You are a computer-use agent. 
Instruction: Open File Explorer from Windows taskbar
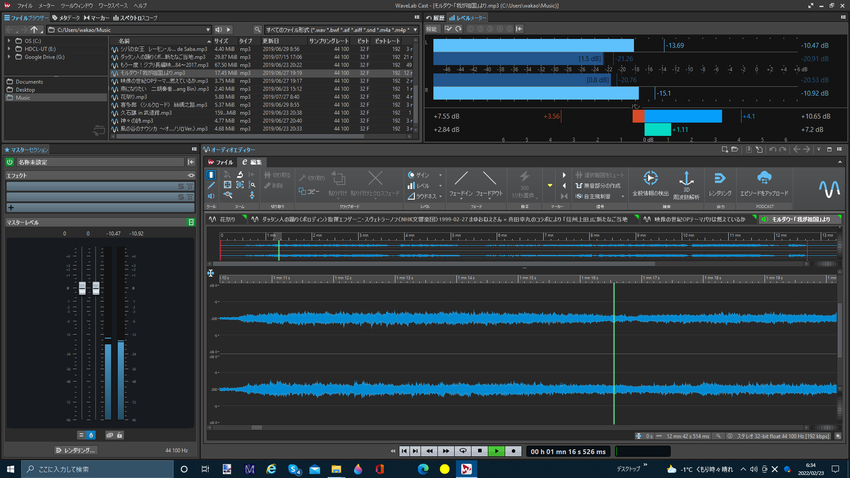pos(336,469)
